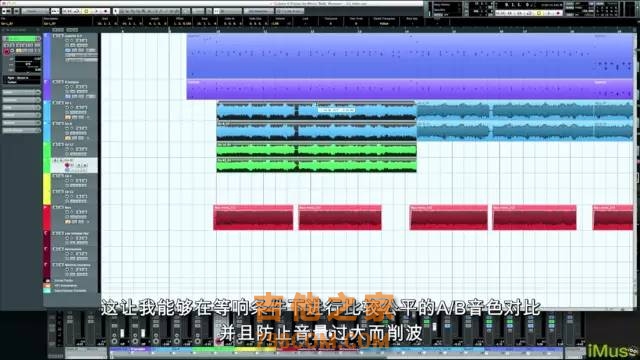Image resolution: width=640 pixels, height=360 pixels.
Task: Select the purple MIDI part on second track
Action: point(410,89)
